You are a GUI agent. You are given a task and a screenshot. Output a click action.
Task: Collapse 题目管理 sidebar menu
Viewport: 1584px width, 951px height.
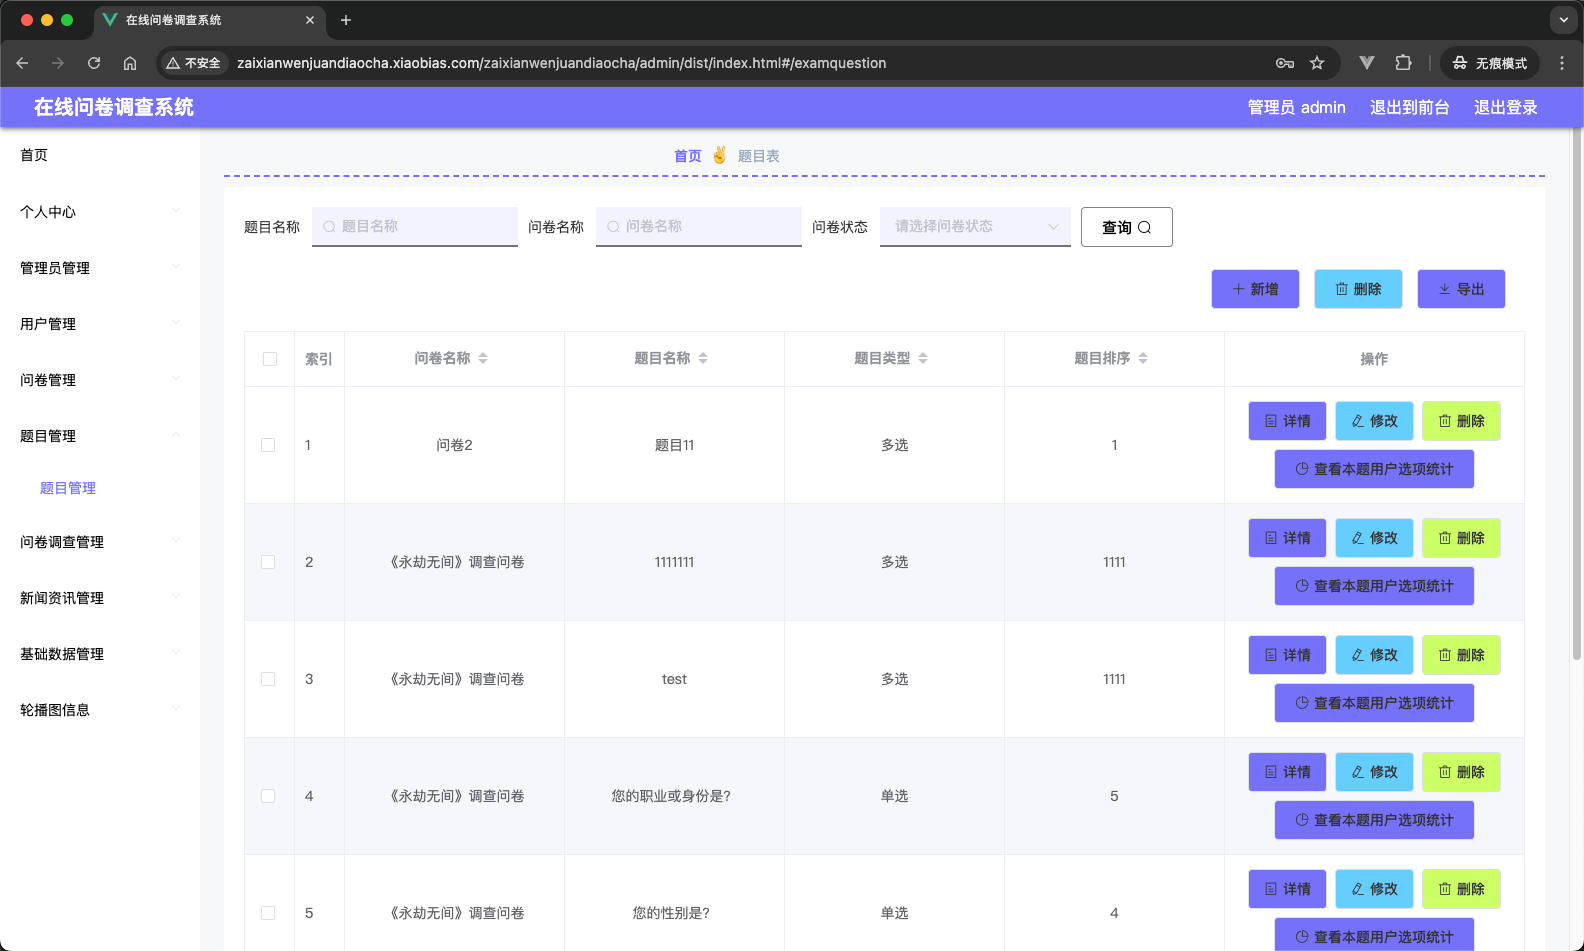point(100,436)
